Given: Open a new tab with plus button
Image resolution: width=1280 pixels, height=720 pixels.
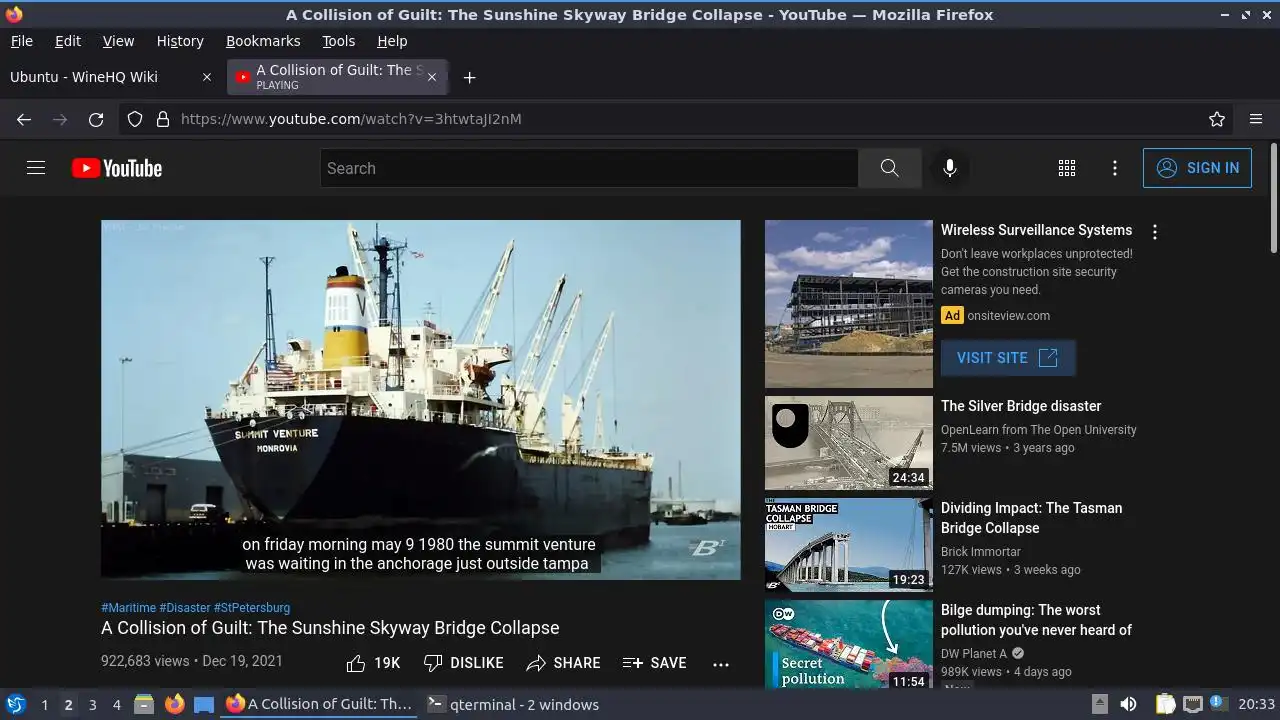Looking at the screenshot, I should click(469, 77).
